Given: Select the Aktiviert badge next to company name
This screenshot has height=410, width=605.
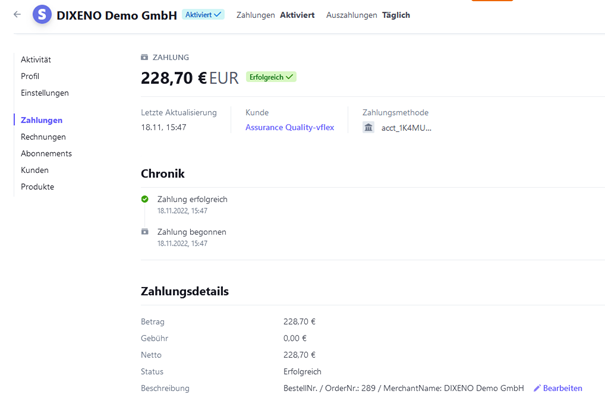Looking at the screenshot, I should pos(203,15).
